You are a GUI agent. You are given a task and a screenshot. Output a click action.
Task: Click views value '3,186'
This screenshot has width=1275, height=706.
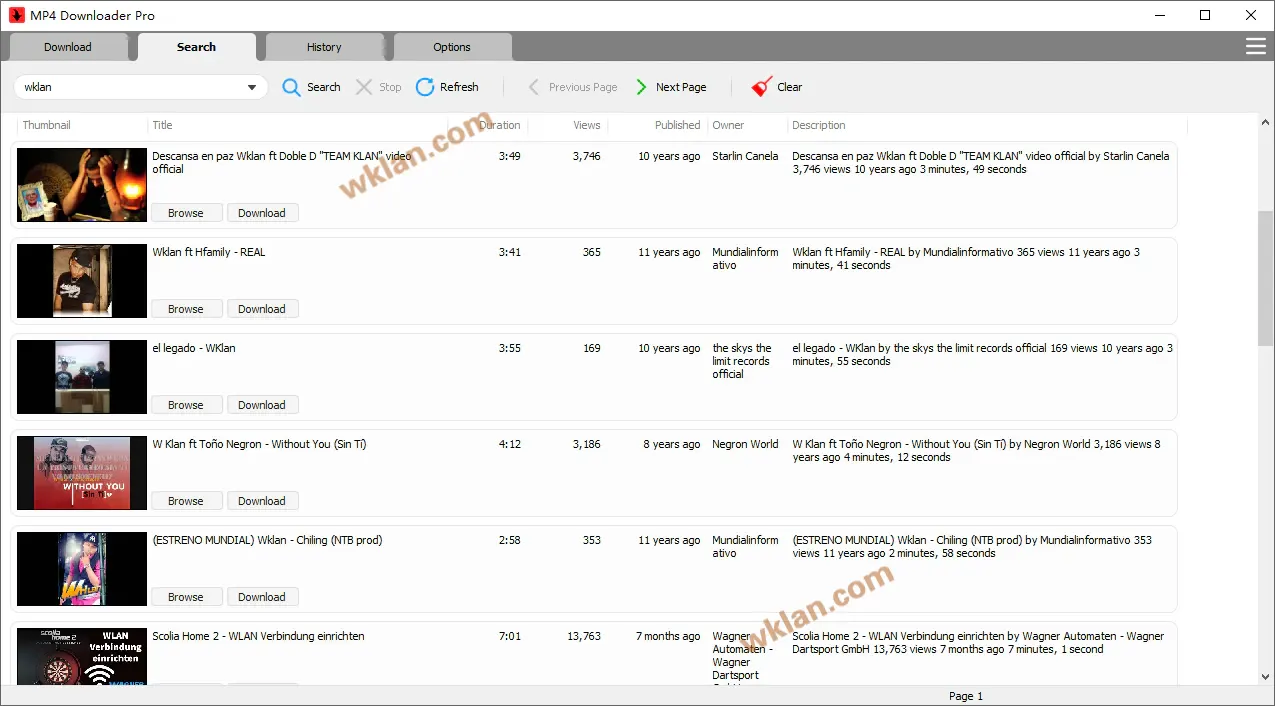587,444
